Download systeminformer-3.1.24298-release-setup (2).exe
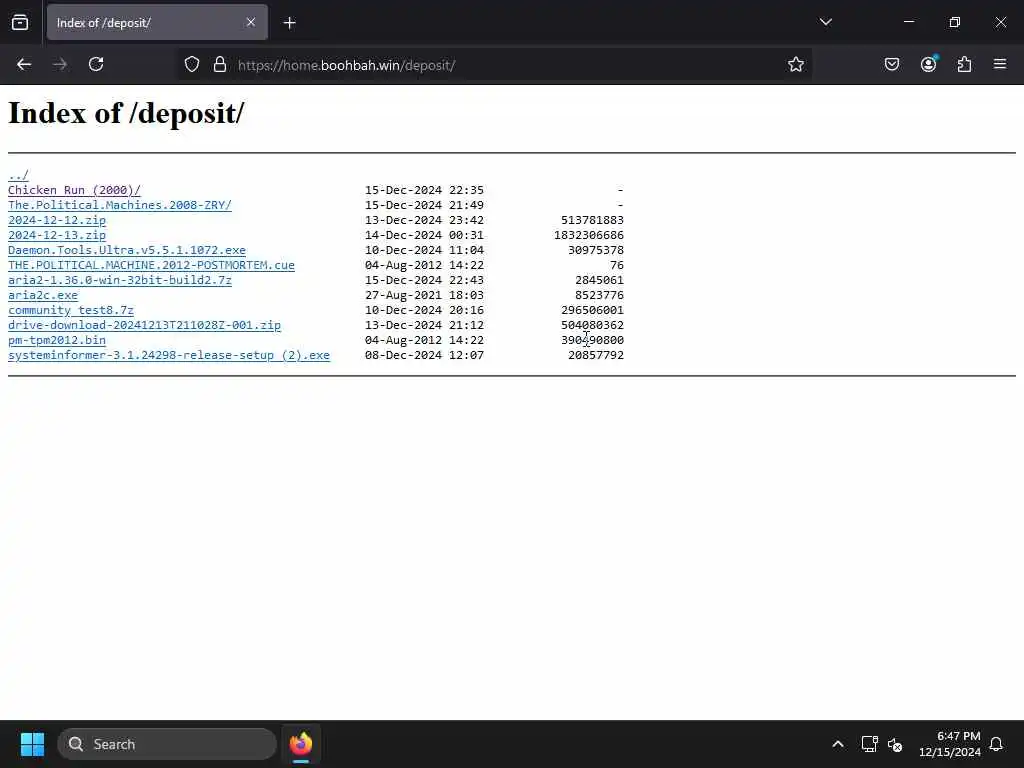This screenshot has width=1024, height=768. pyautogui.click(x=169, y=355)
